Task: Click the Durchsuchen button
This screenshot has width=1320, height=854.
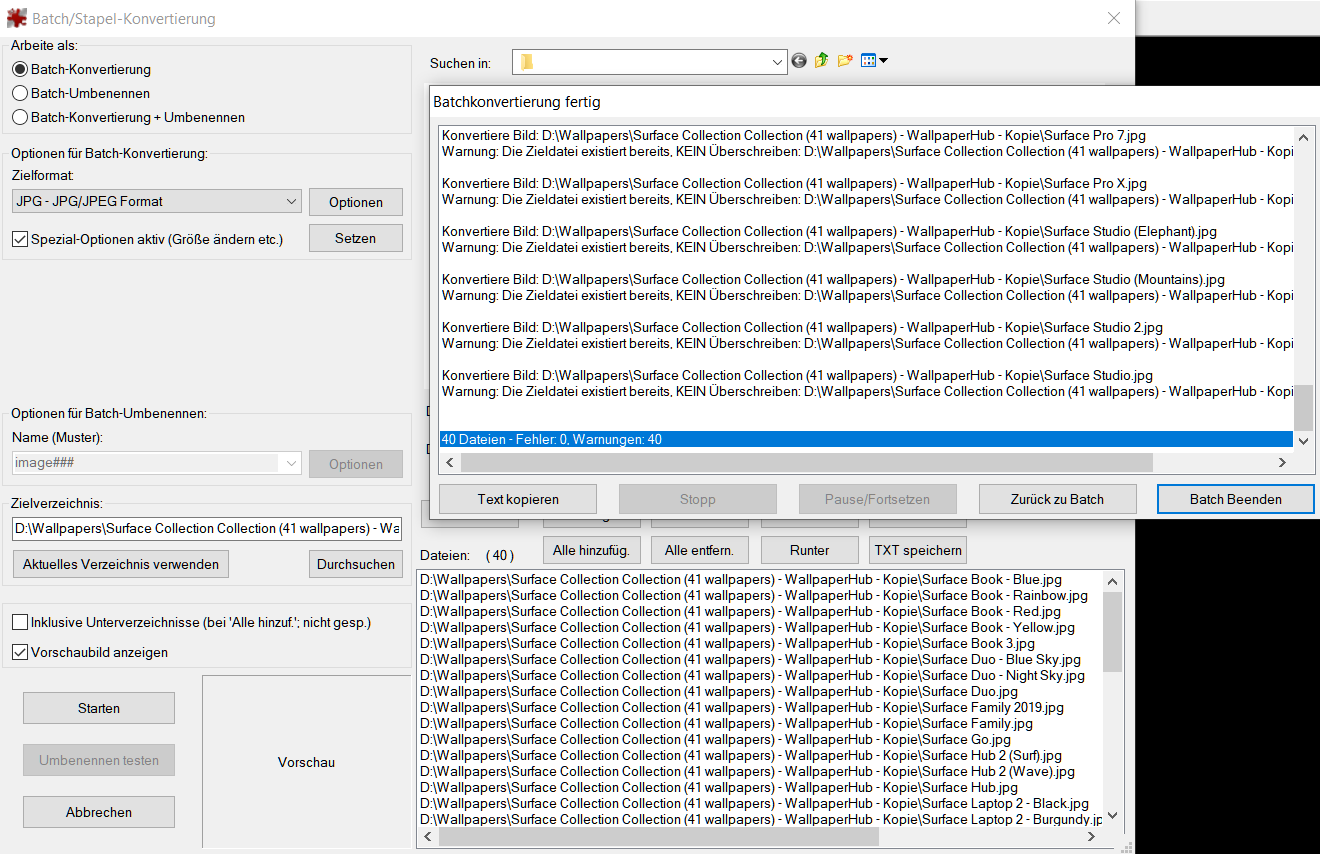Action: coord(356,564)
